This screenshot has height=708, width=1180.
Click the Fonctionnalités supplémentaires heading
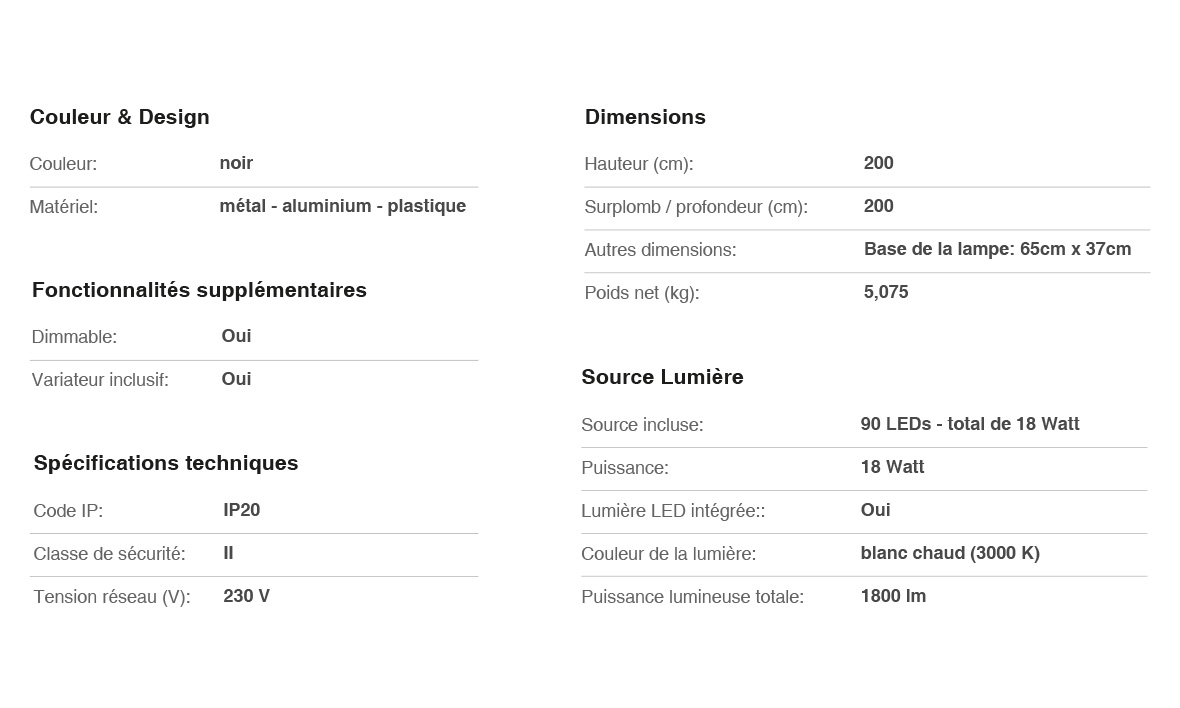tap(199, 290)
